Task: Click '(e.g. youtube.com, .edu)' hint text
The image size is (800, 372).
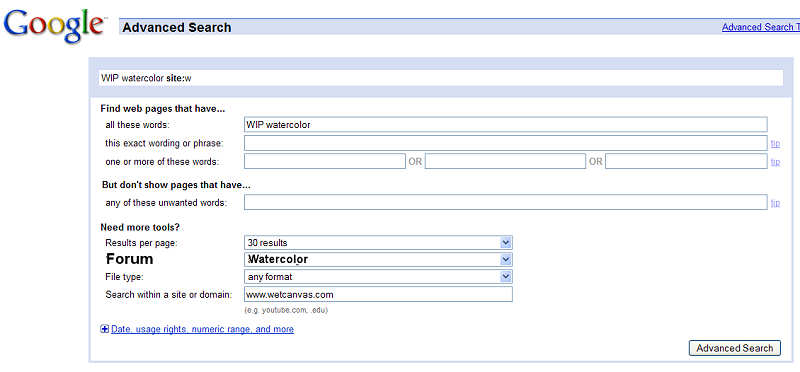Action: (286, 310)
